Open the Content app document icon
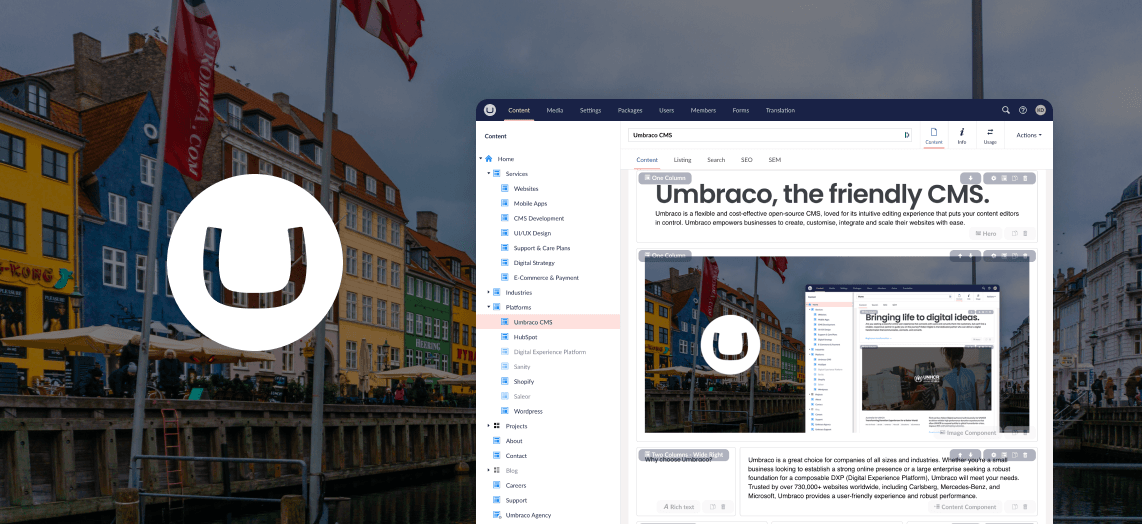The height and width of the screenshot is (524, 1142). click(x=934, y=132)
